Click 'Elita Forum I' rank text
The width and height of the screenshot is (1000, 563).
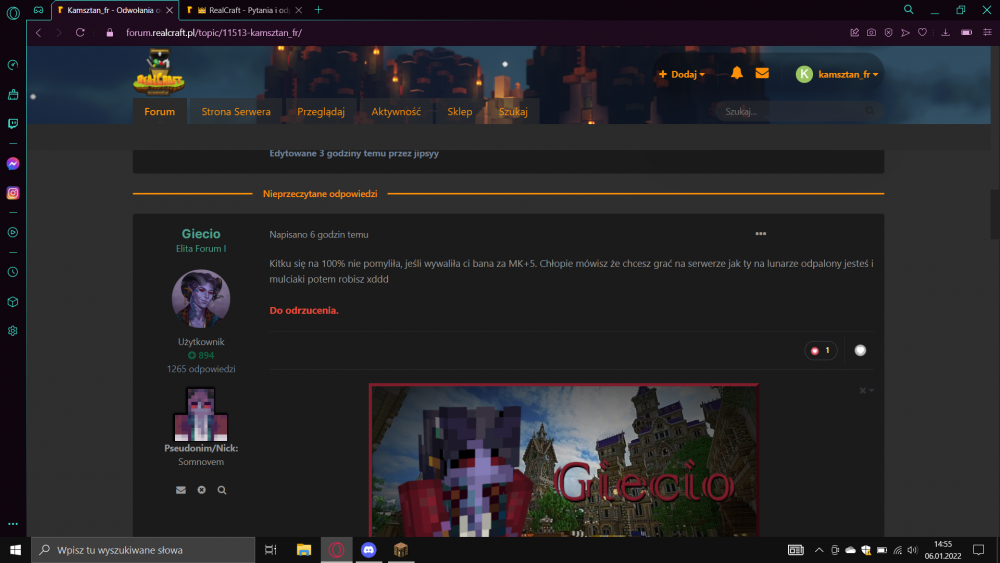click(201, 249)
